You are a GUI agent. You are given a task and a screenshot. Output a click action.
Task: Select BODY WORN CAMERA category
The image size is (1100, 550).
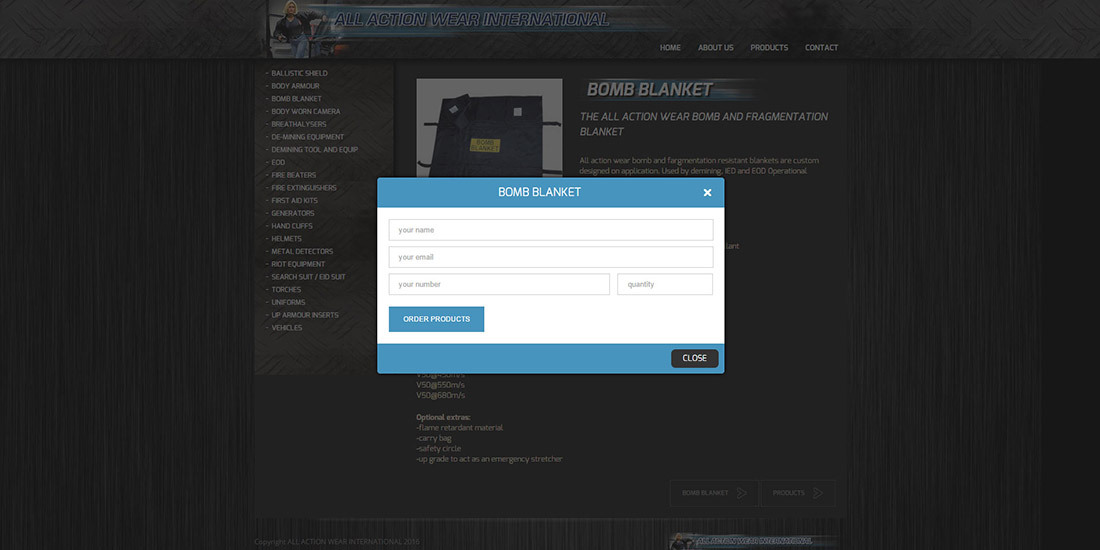[306, 112]
